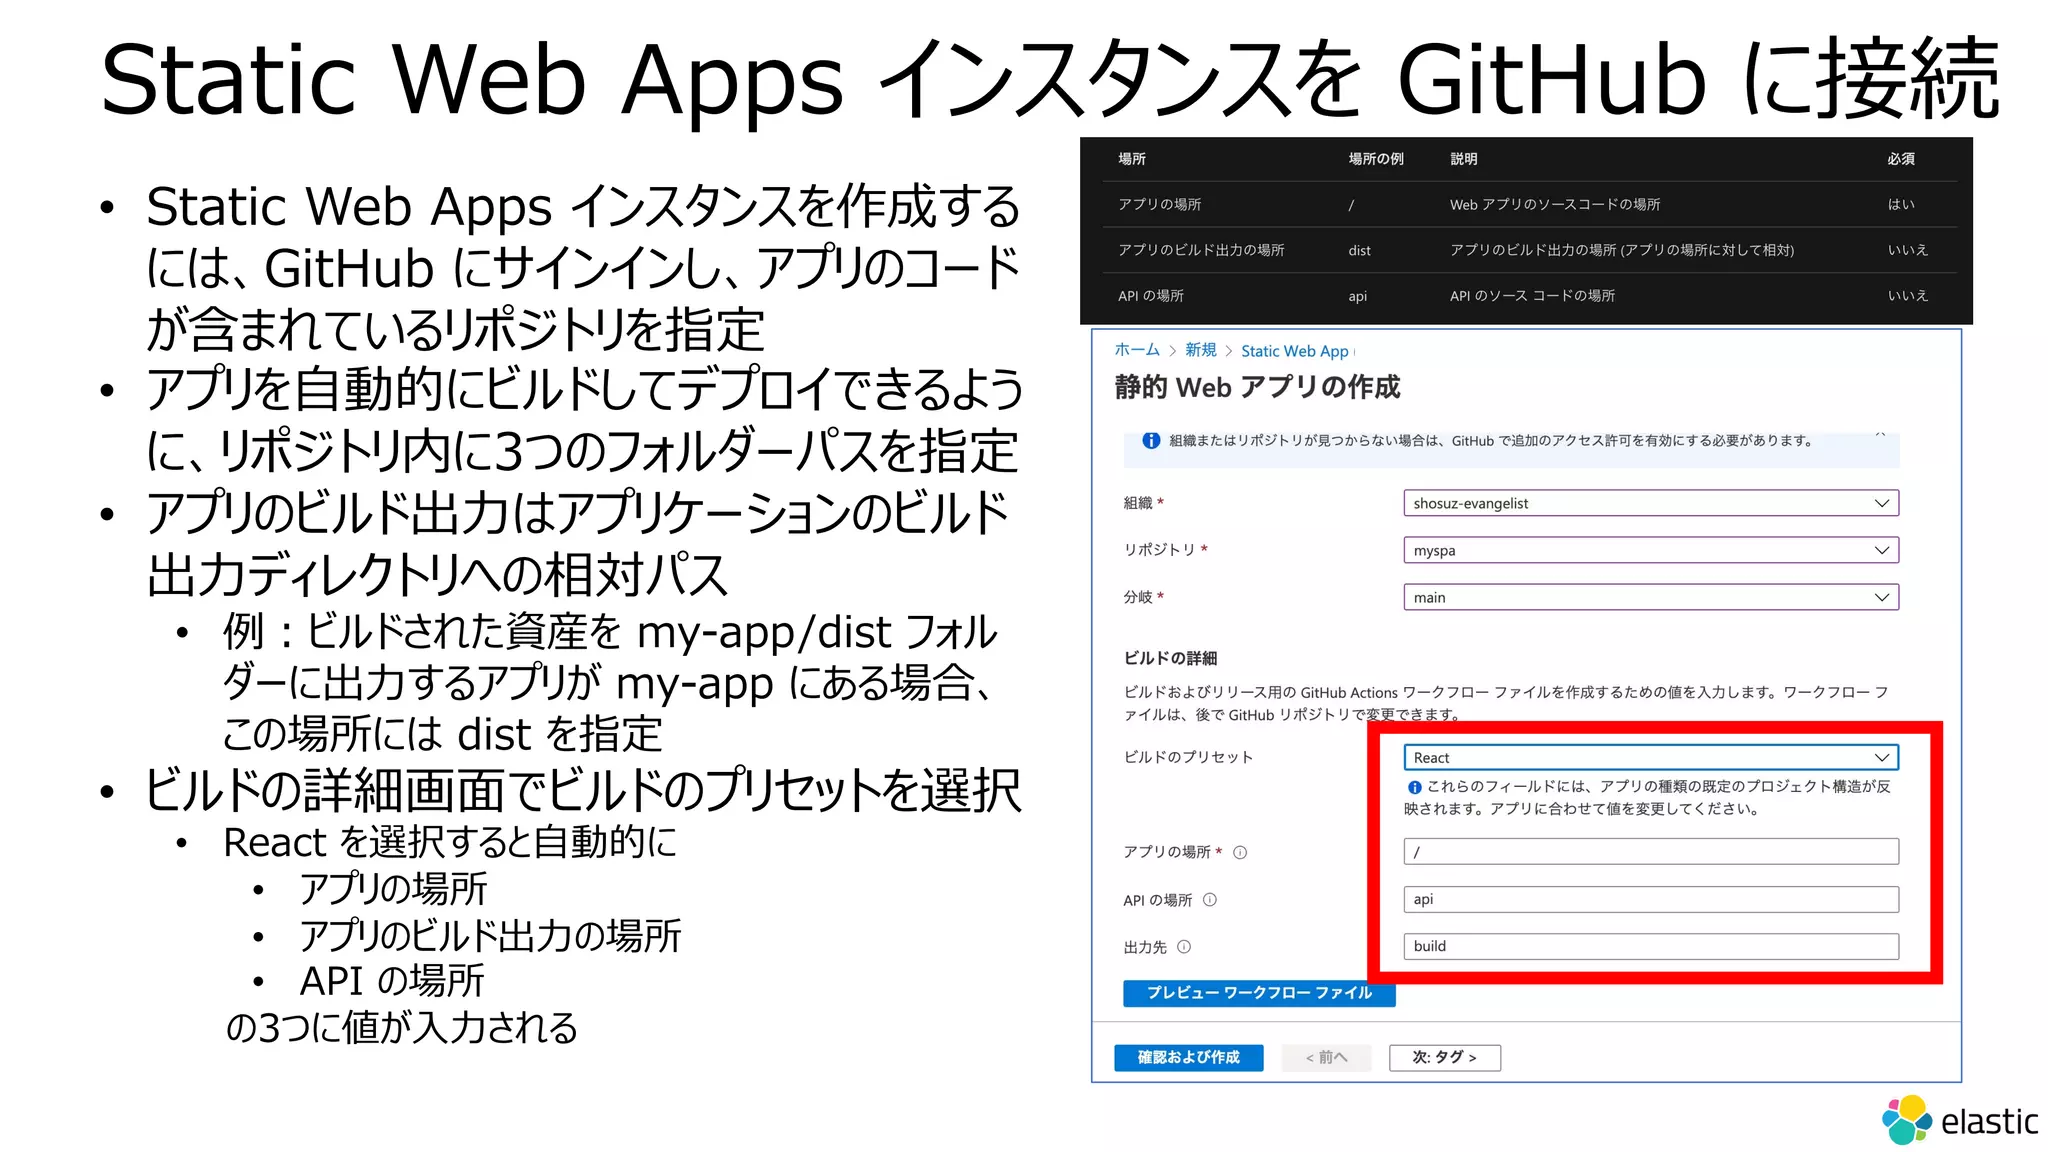Screen dimensions: 2048x1152
Task: Click the プレビュー ワークフロー ファイル button
Action: (1259, 993)
